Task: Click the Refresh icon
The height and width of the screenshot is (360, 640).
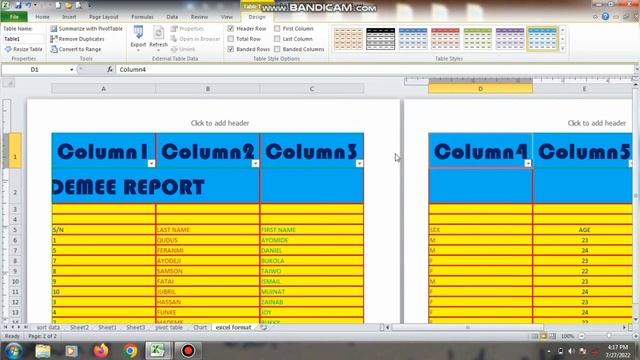Action: [158, 33]
